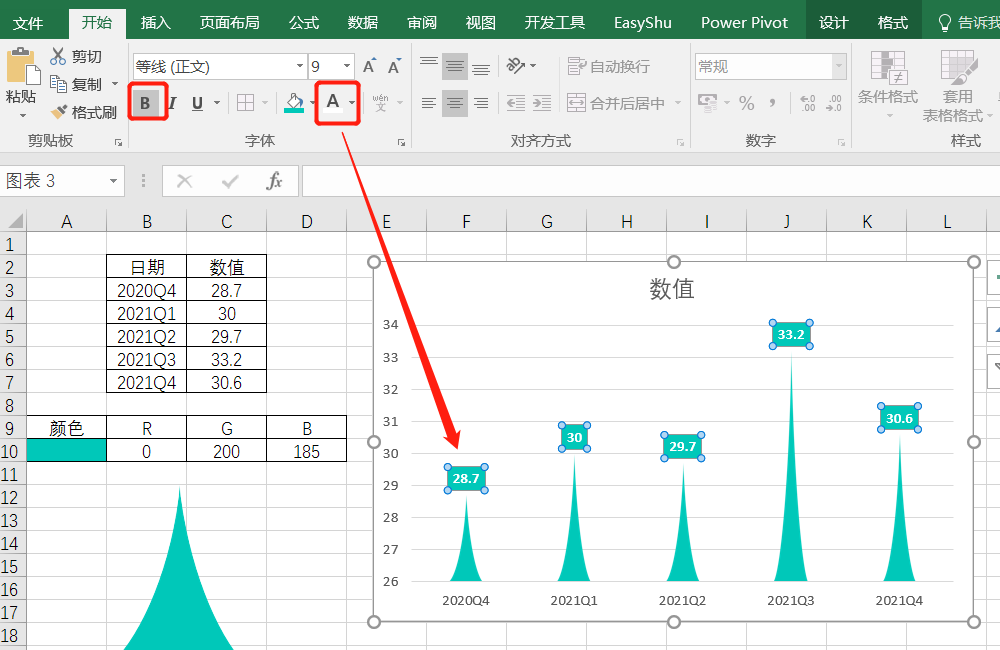Open the font color dropdown arrow
This screenshot has width=1000, height=650.
(x=351, y=103)
